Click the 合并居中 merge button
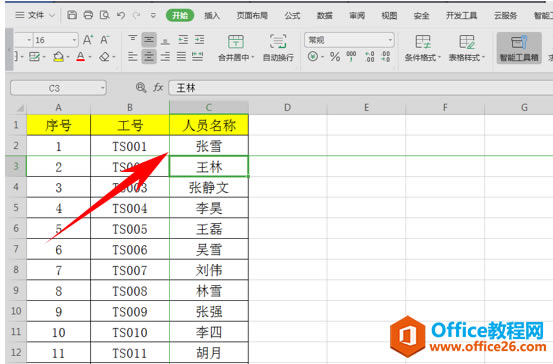 click(x=236, y=48)
